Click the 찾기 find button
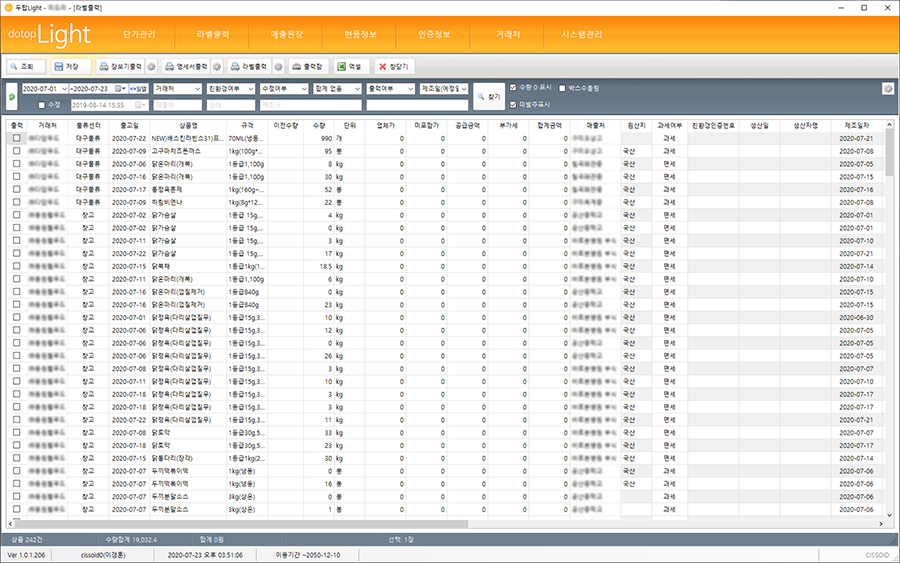Image resolution: width=900 pixels, height=563 pixels. (x=487, y=95)
